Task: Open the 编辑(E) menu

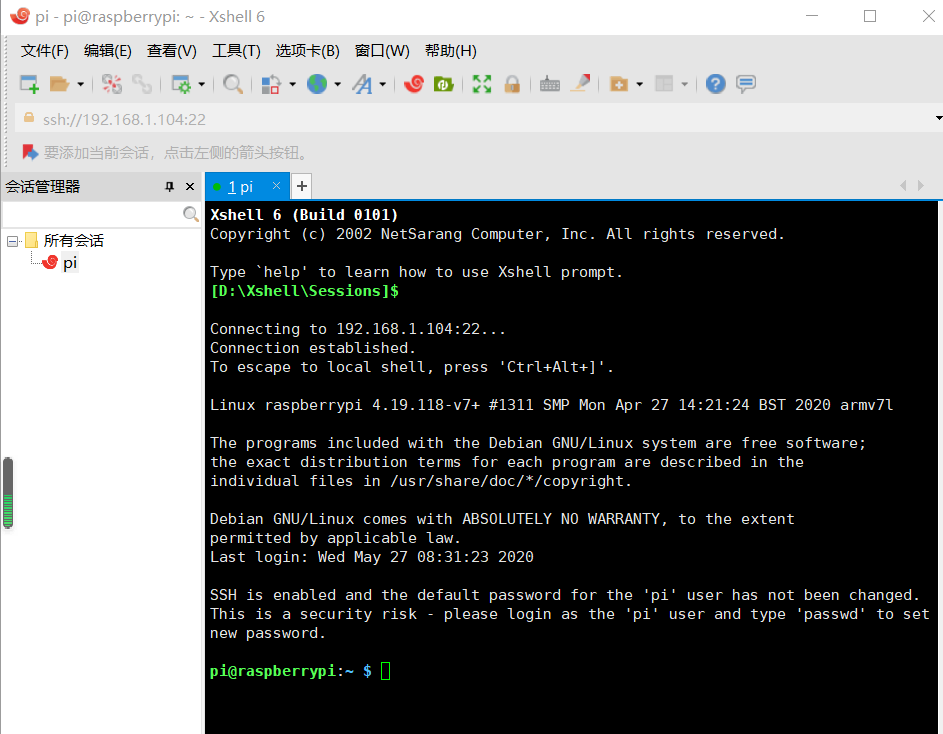Action: [x=108, y=51]
